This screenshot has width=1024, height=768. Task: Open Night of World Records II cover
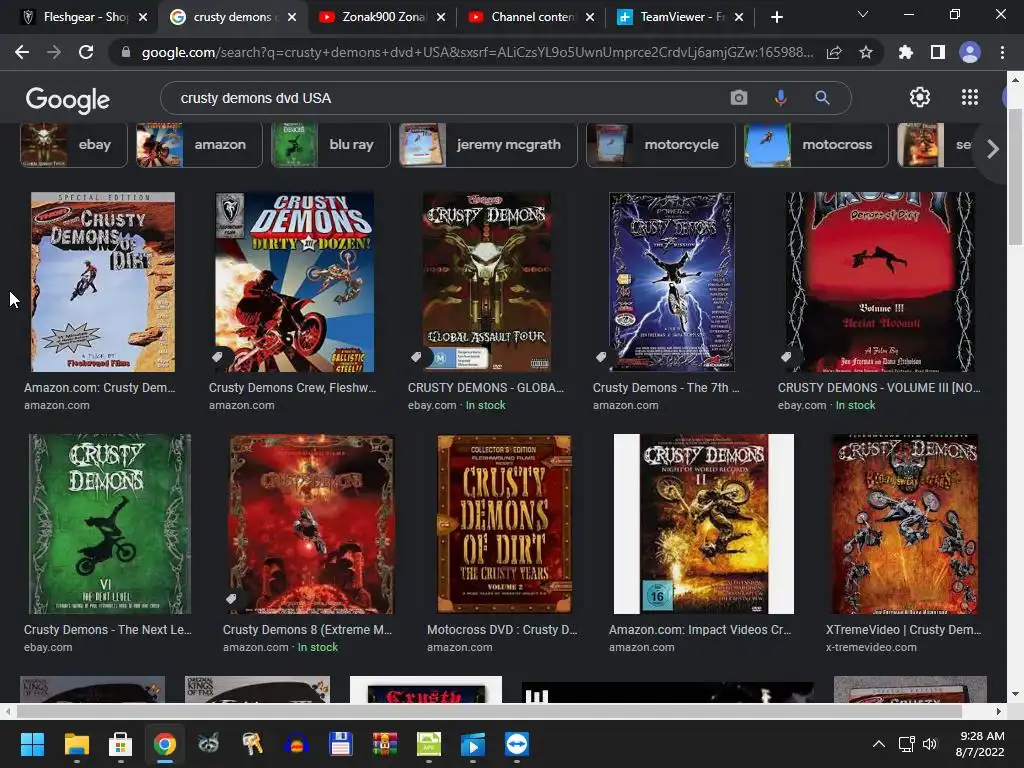point(703,524)
